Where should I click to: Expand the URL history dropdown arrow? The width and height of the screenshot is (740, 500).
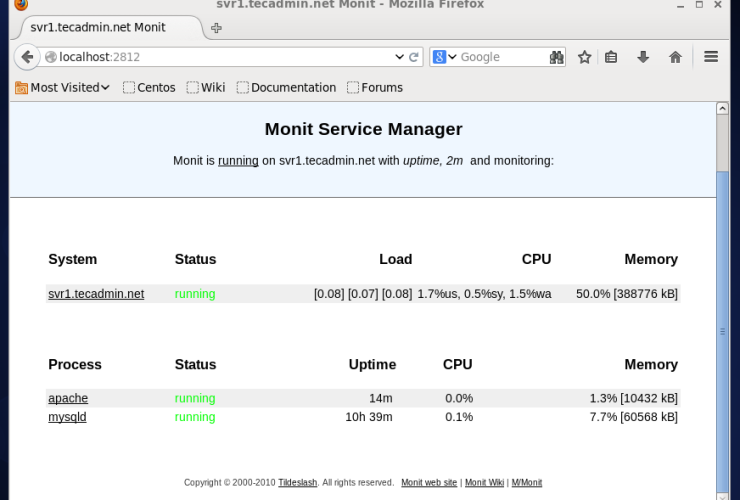pos(399,57)
